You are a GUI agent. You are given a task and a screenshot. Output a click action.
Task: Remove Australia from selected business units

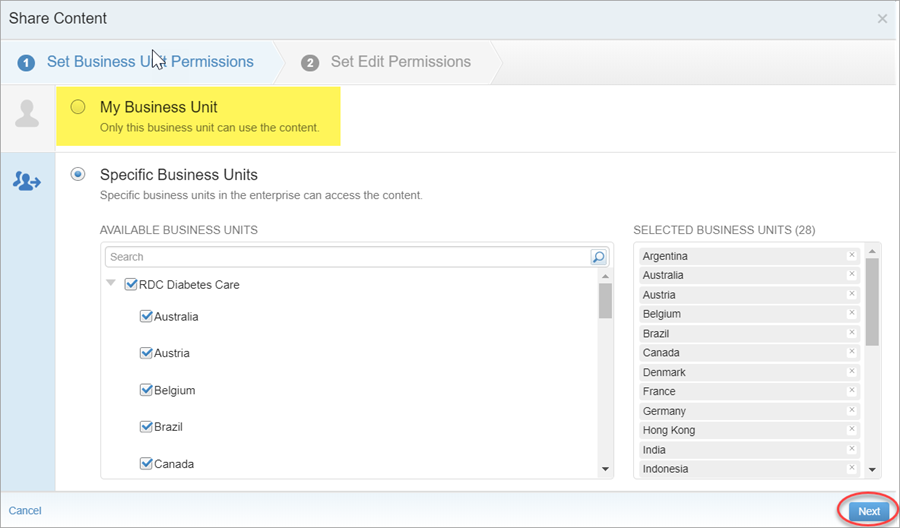[852, 274]
